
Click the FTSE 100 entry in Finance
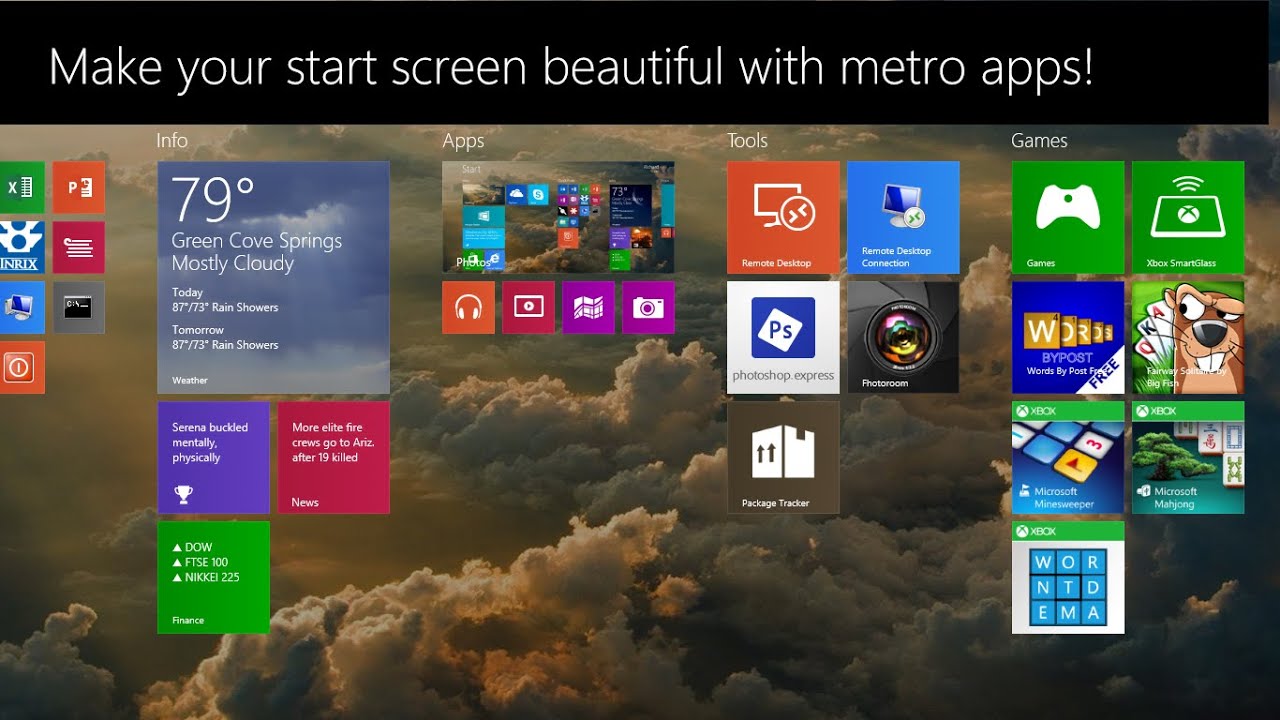[200, 562]
